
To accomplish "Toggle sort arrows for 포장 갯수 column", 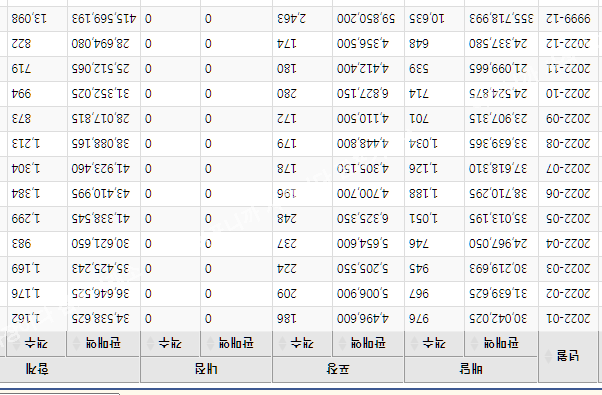I will click(x=282, y=343).
